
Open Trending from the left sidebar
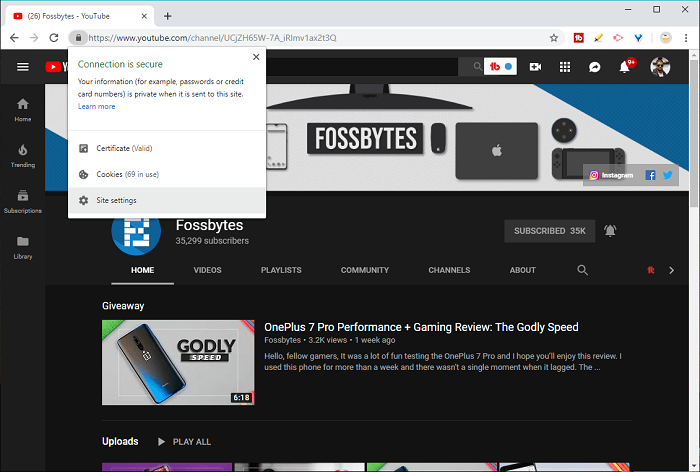pyautogui.click(x=23, y=155)
